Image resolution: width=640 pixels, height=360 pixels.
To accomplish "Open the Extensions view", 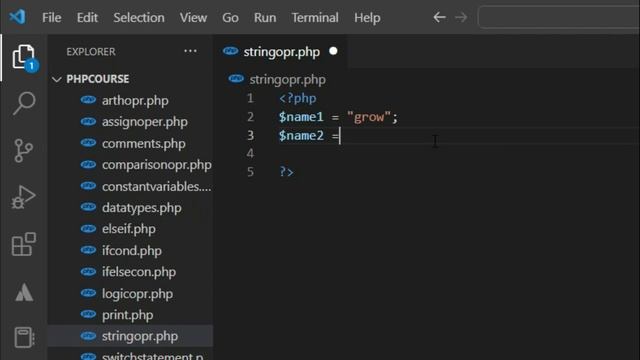I will point(24,244).
